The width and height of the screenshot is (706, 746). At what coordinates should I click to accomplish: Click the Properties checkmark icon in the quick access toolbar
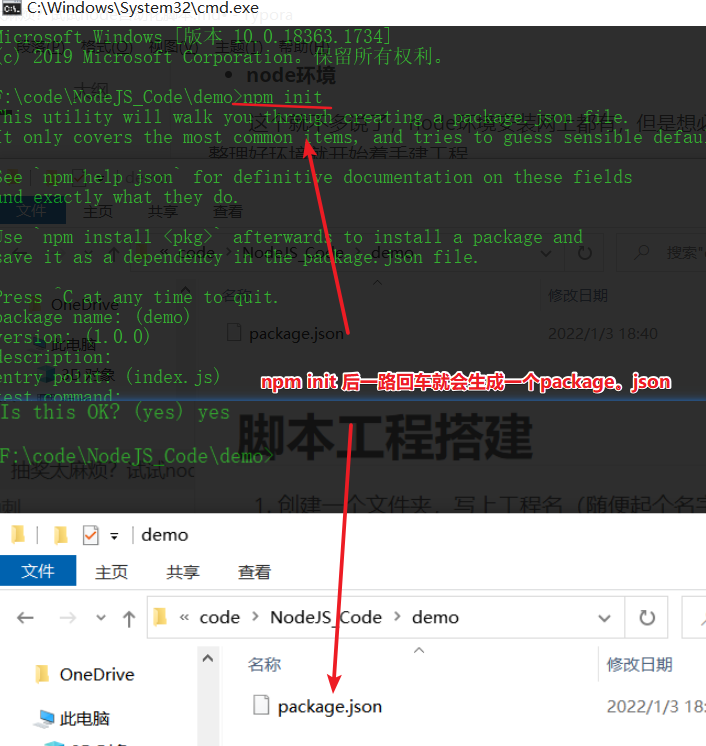pos(90,535)
